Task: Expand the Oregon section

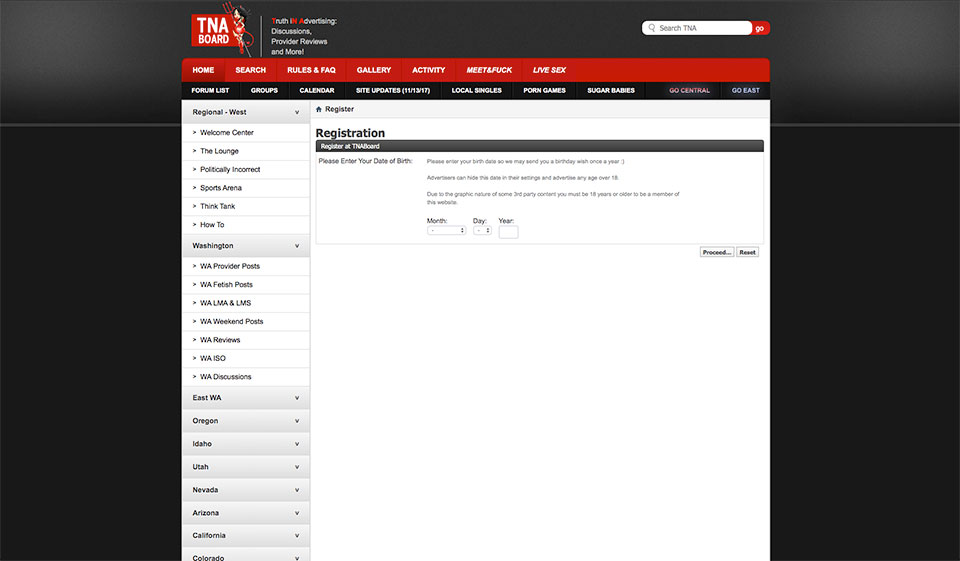Action: tap(297, 421)
